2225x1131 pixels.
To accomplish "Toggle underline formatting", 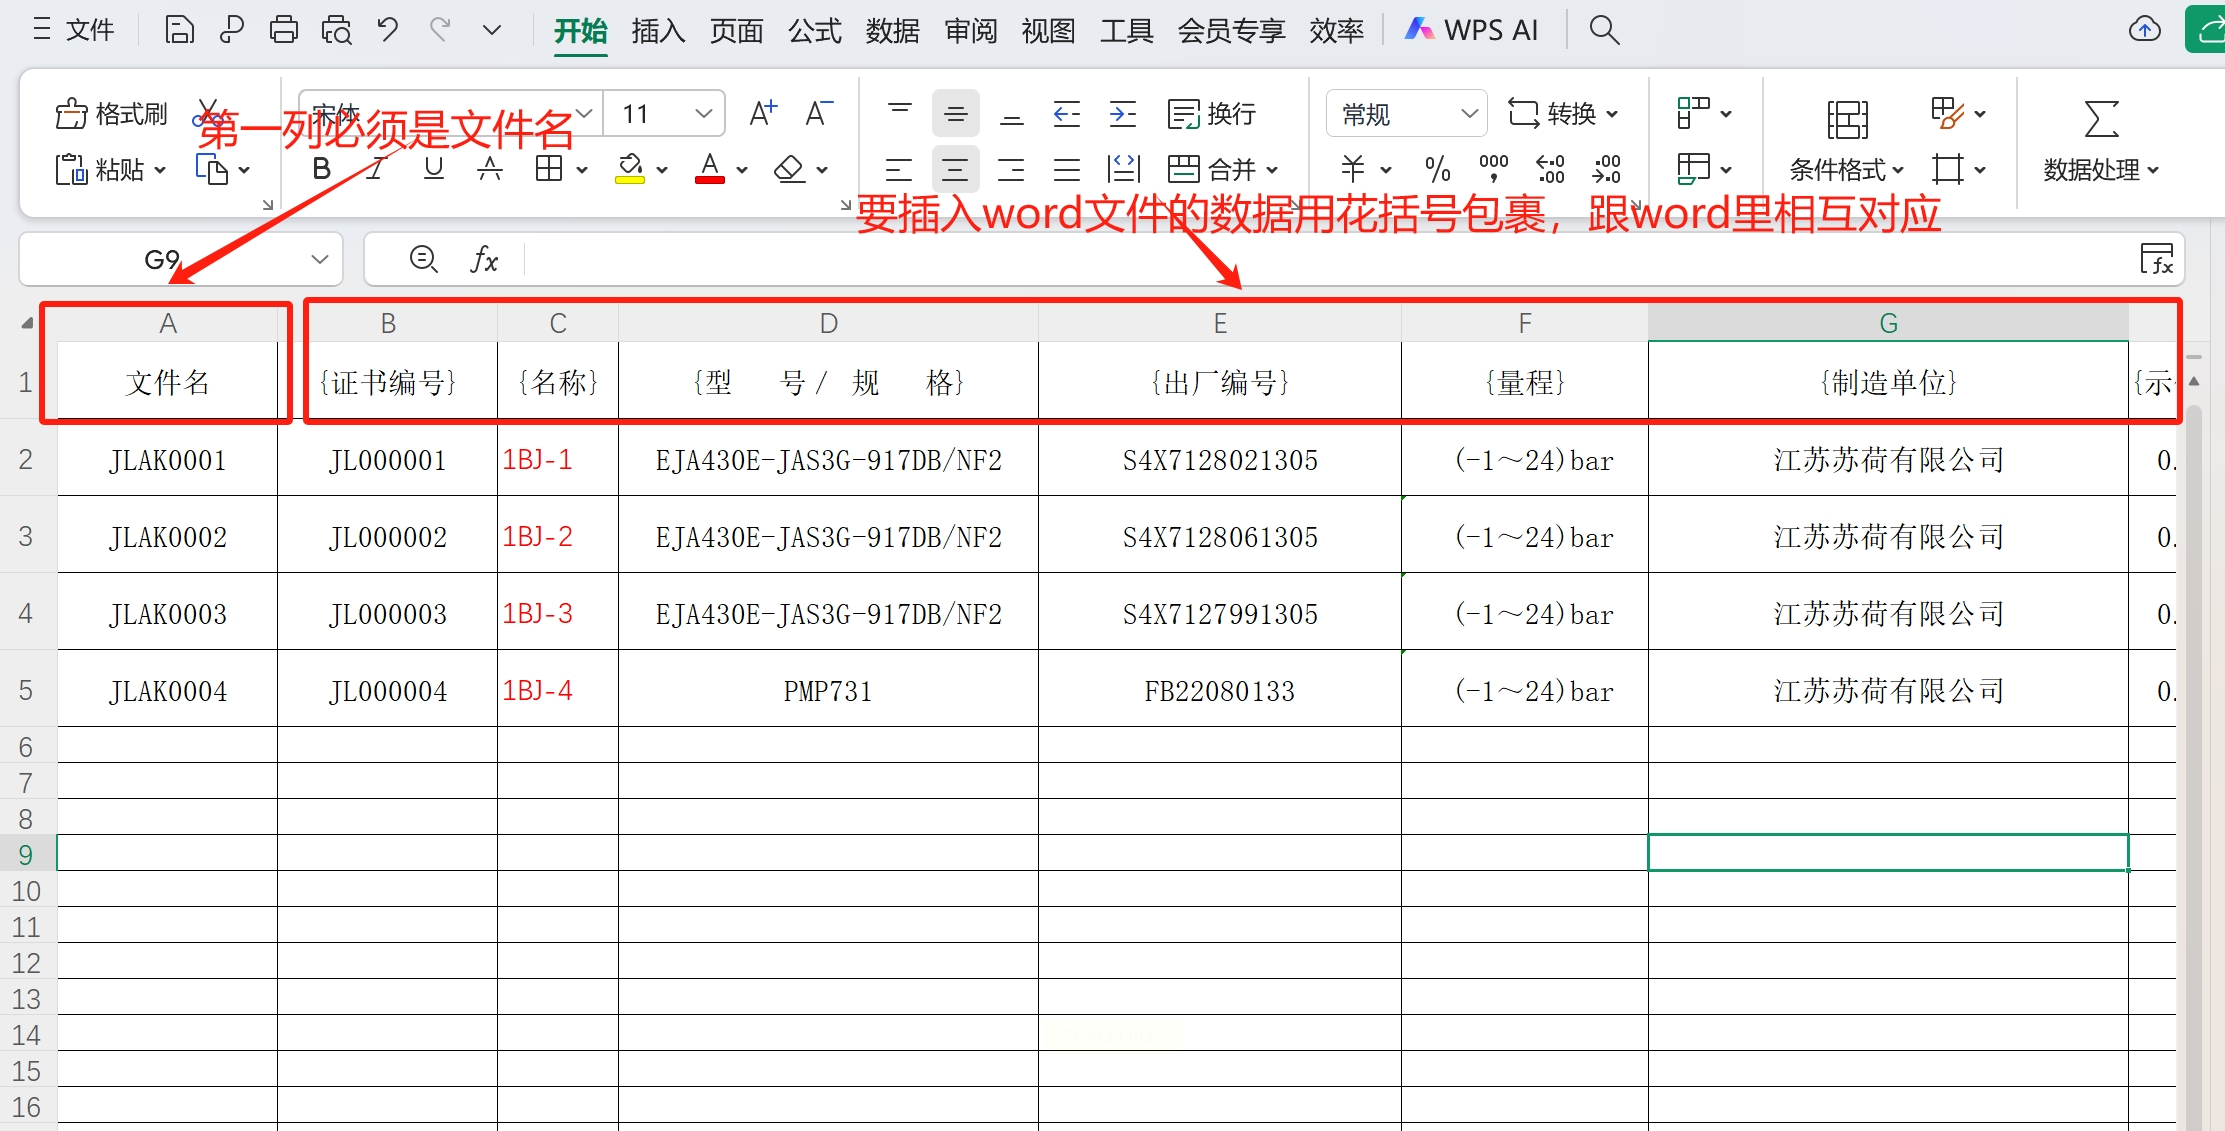I will 433,169.
